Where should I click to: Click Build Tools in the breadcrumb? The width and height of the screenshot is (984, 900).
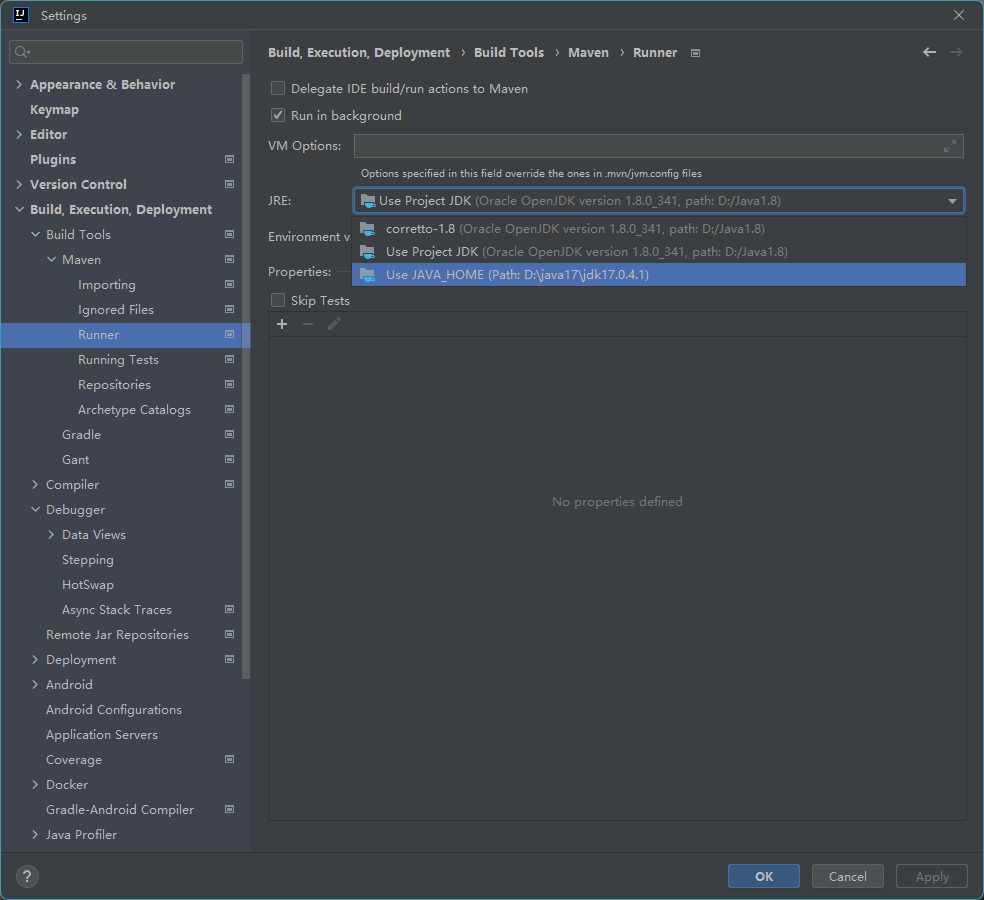point(509,53)
